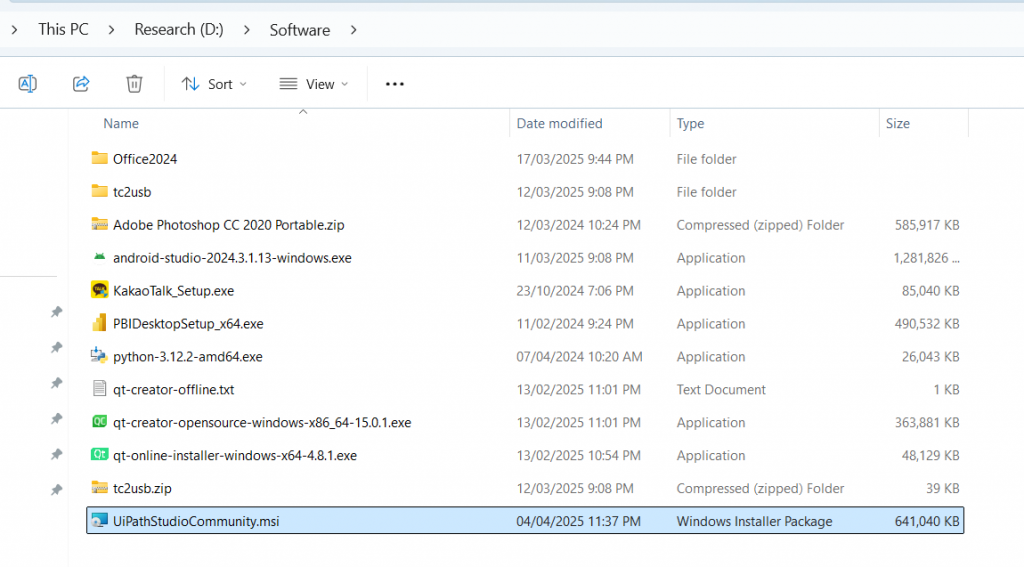Click the 641,040 KB size cell
The height and width of the screenshot is (567, 1024).
tap(927, 521)
